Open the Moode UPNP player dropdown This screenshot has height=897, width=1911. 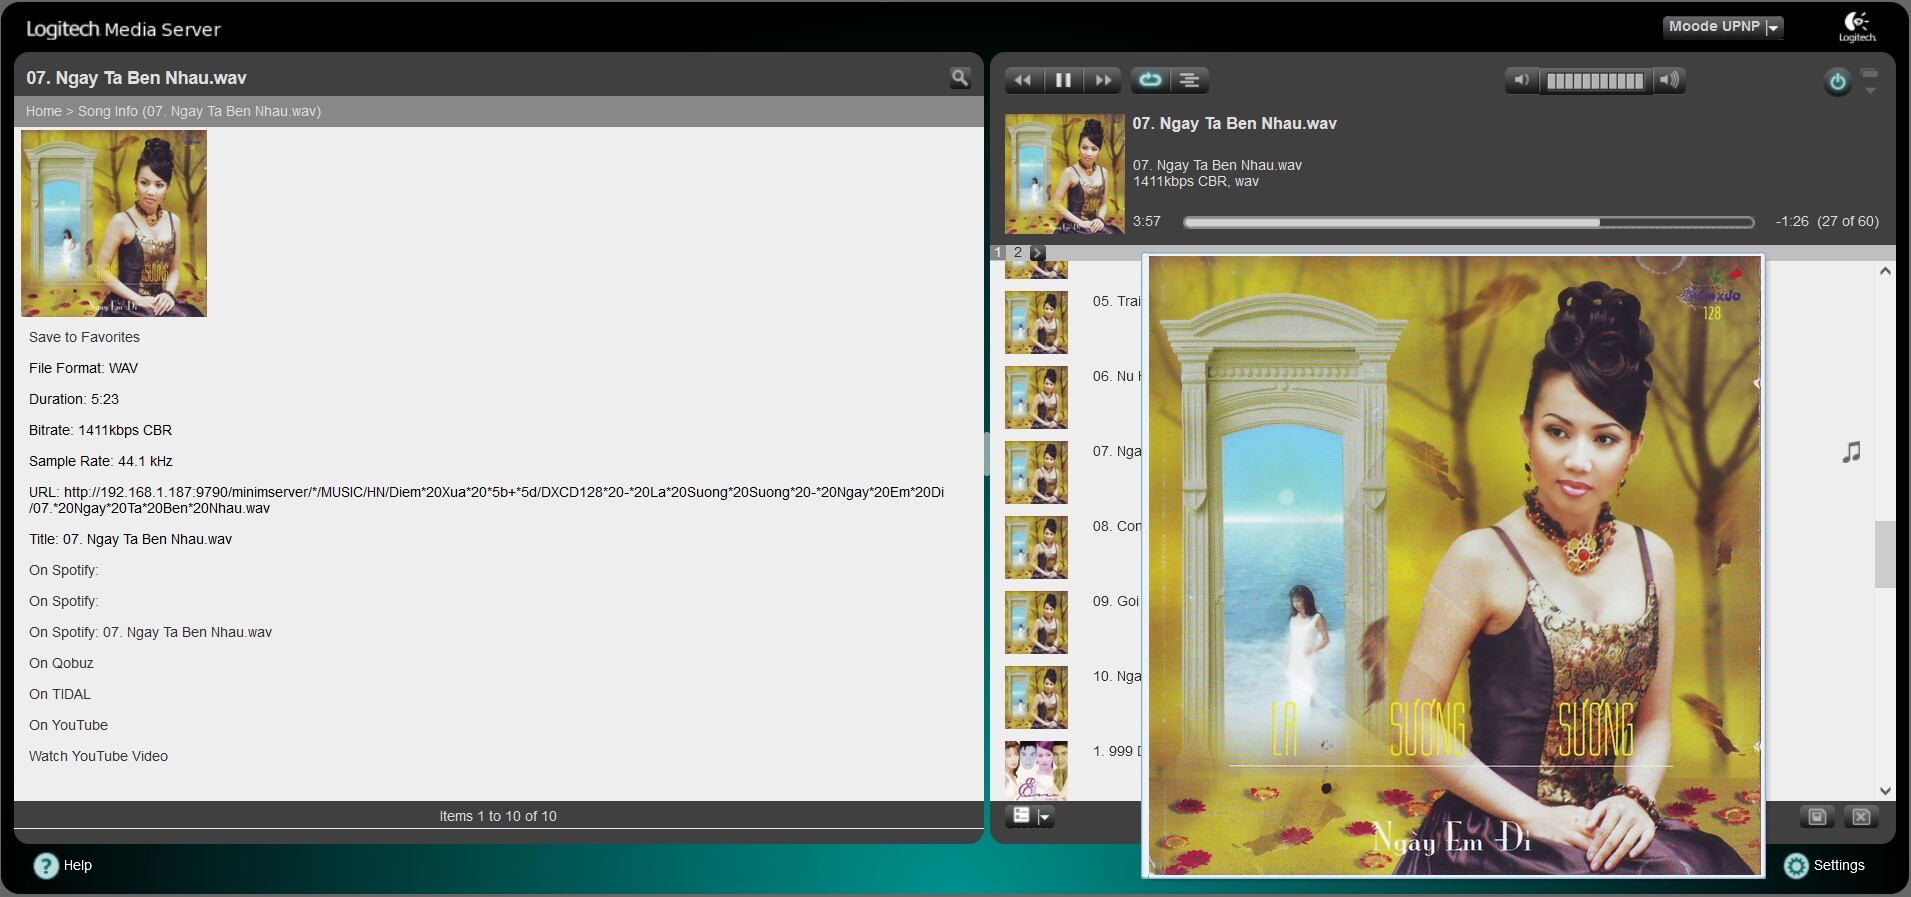1723,27
